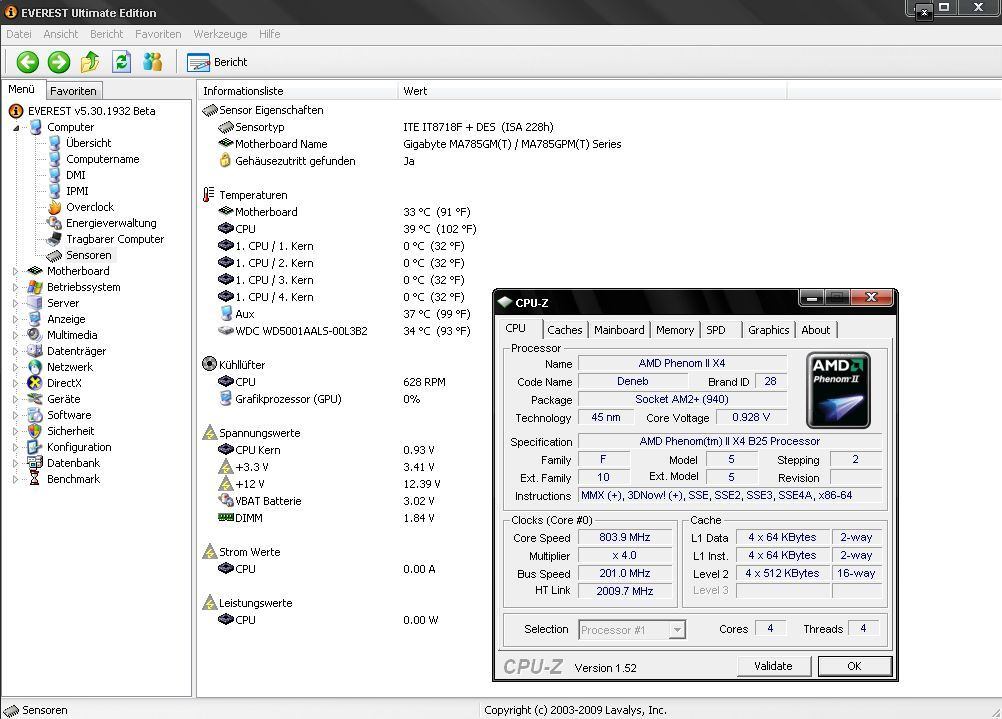Click the Konfiguration tree icon

click(x=35, y=447)
